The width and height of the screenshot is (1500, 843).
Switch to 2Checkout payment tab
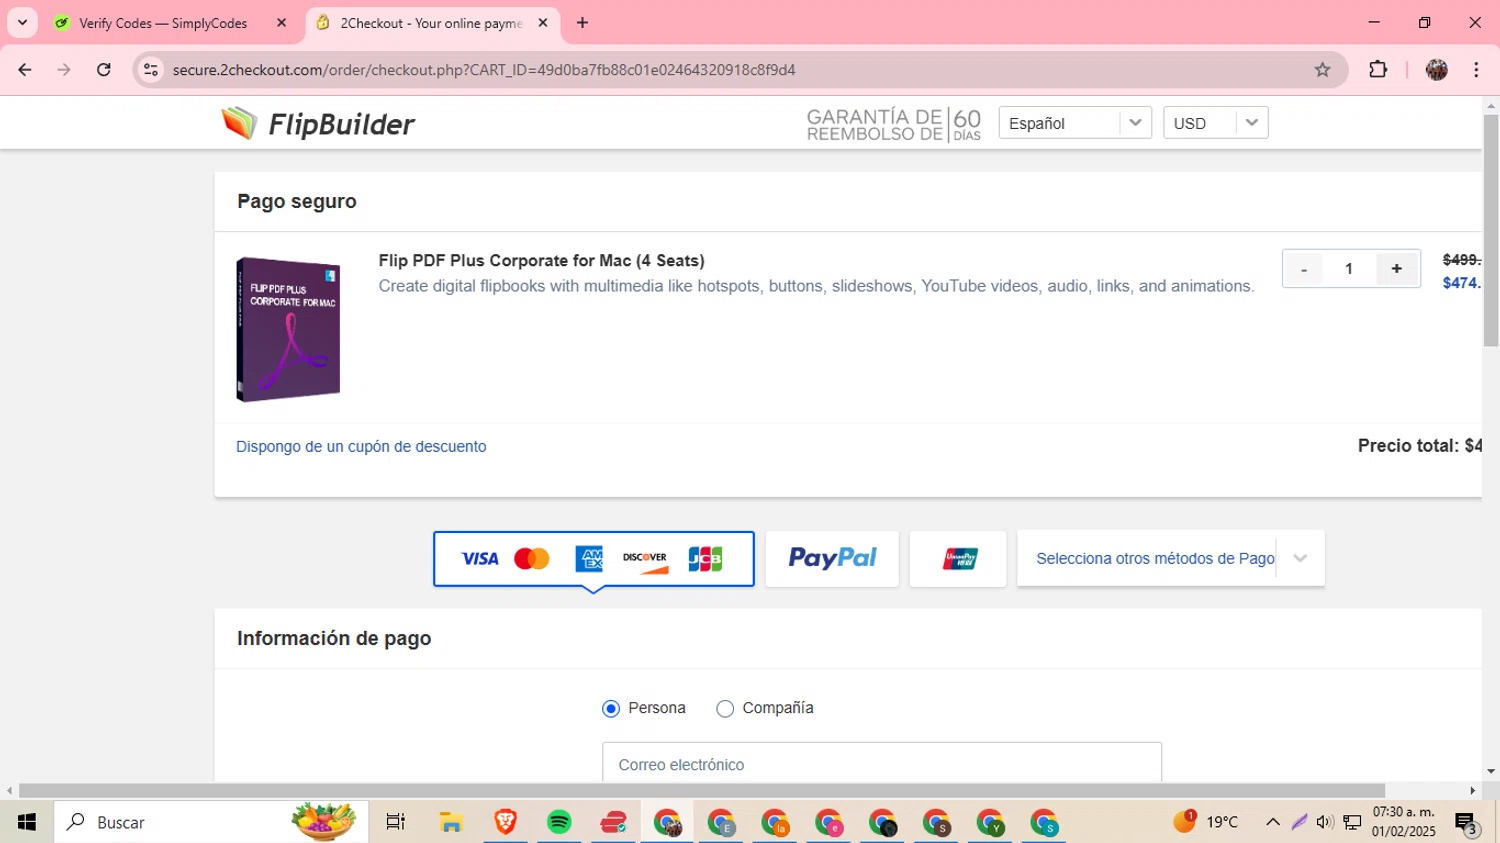coord(432,23)
